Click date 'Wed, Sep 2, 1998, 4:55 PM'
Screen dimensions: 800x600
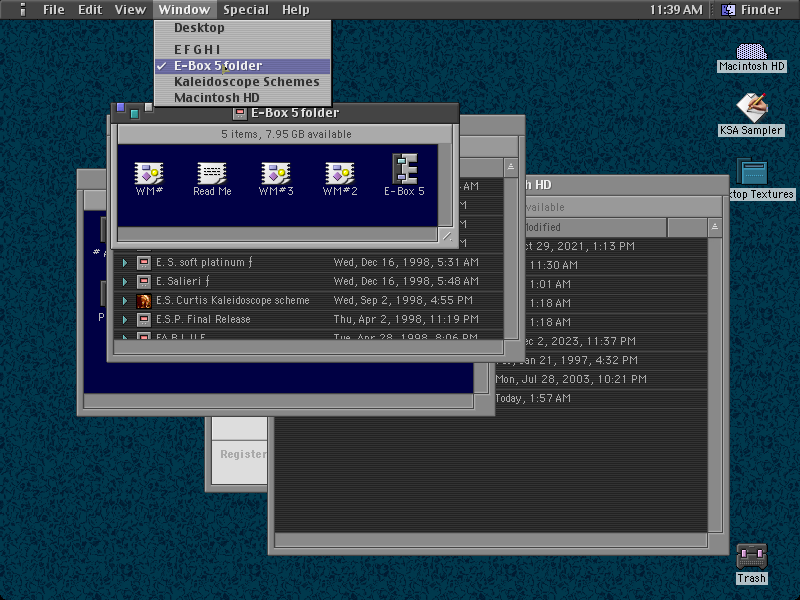pyautogui.click(x=403, y=301)
